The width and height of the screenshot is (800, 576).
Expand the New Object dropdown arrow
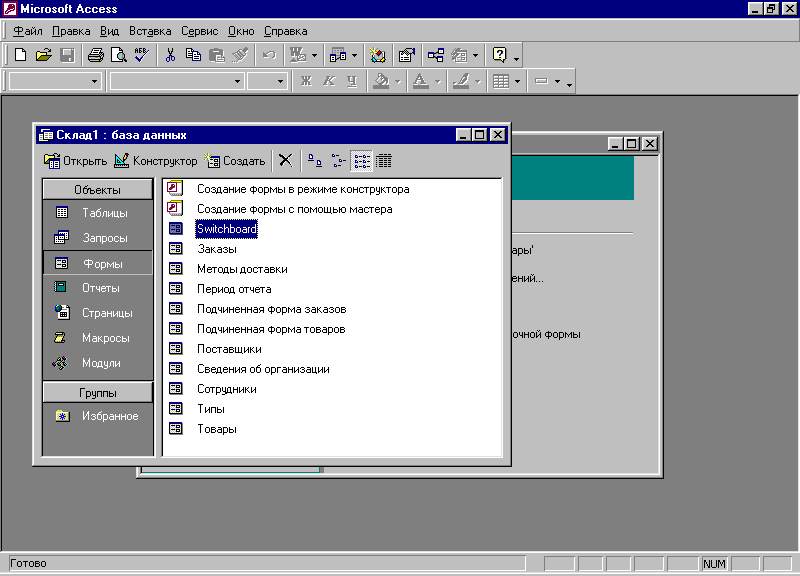[x=476, y=55]
